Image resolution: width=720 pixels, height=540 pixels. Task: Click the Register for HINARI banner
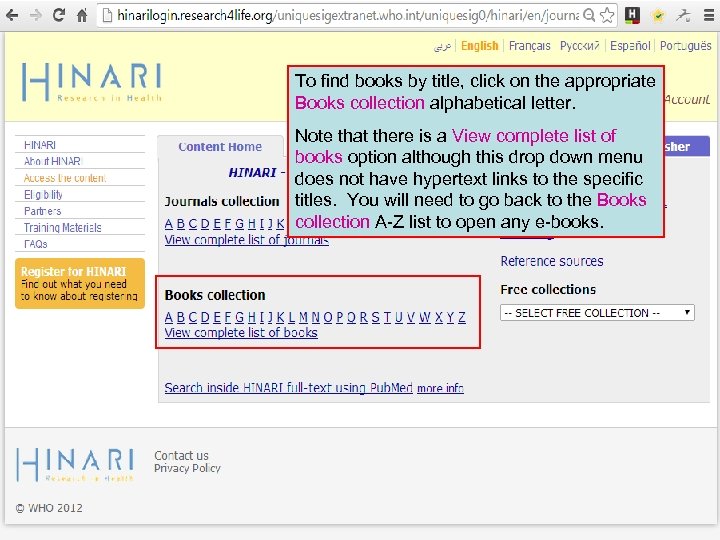pyautogui.click(x=80, y=283)
